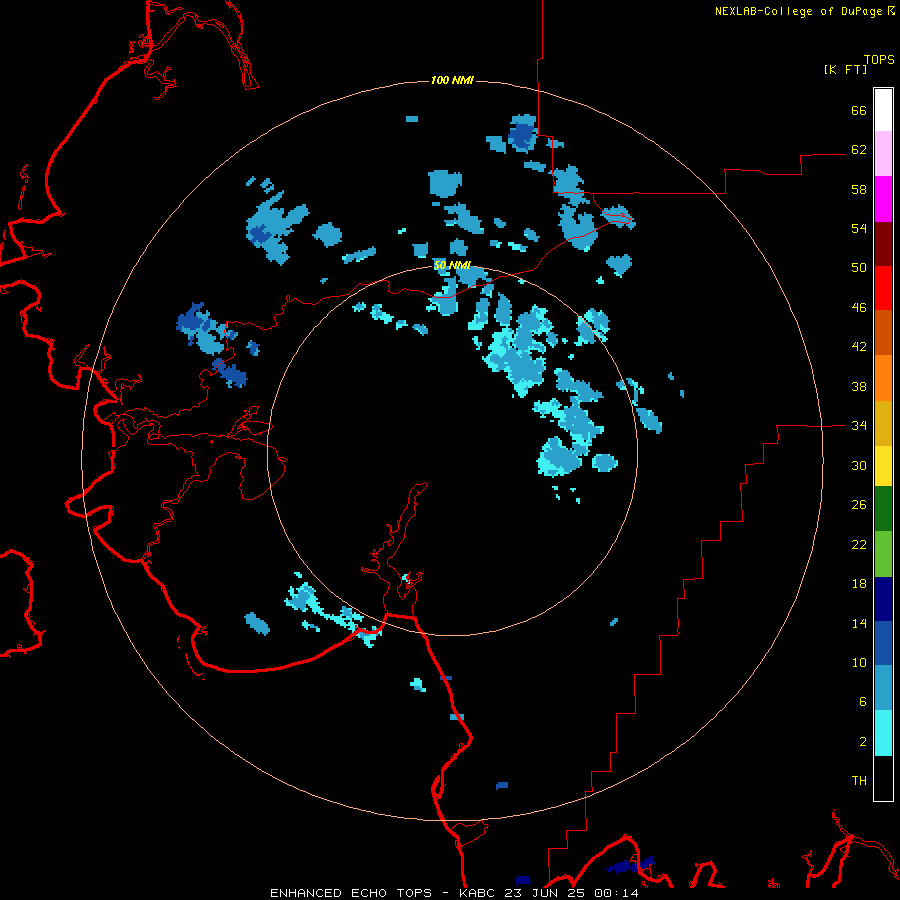
Task: Pick the bright orange legend swatch
Action: pyautogui.click(x=883, y=378)
